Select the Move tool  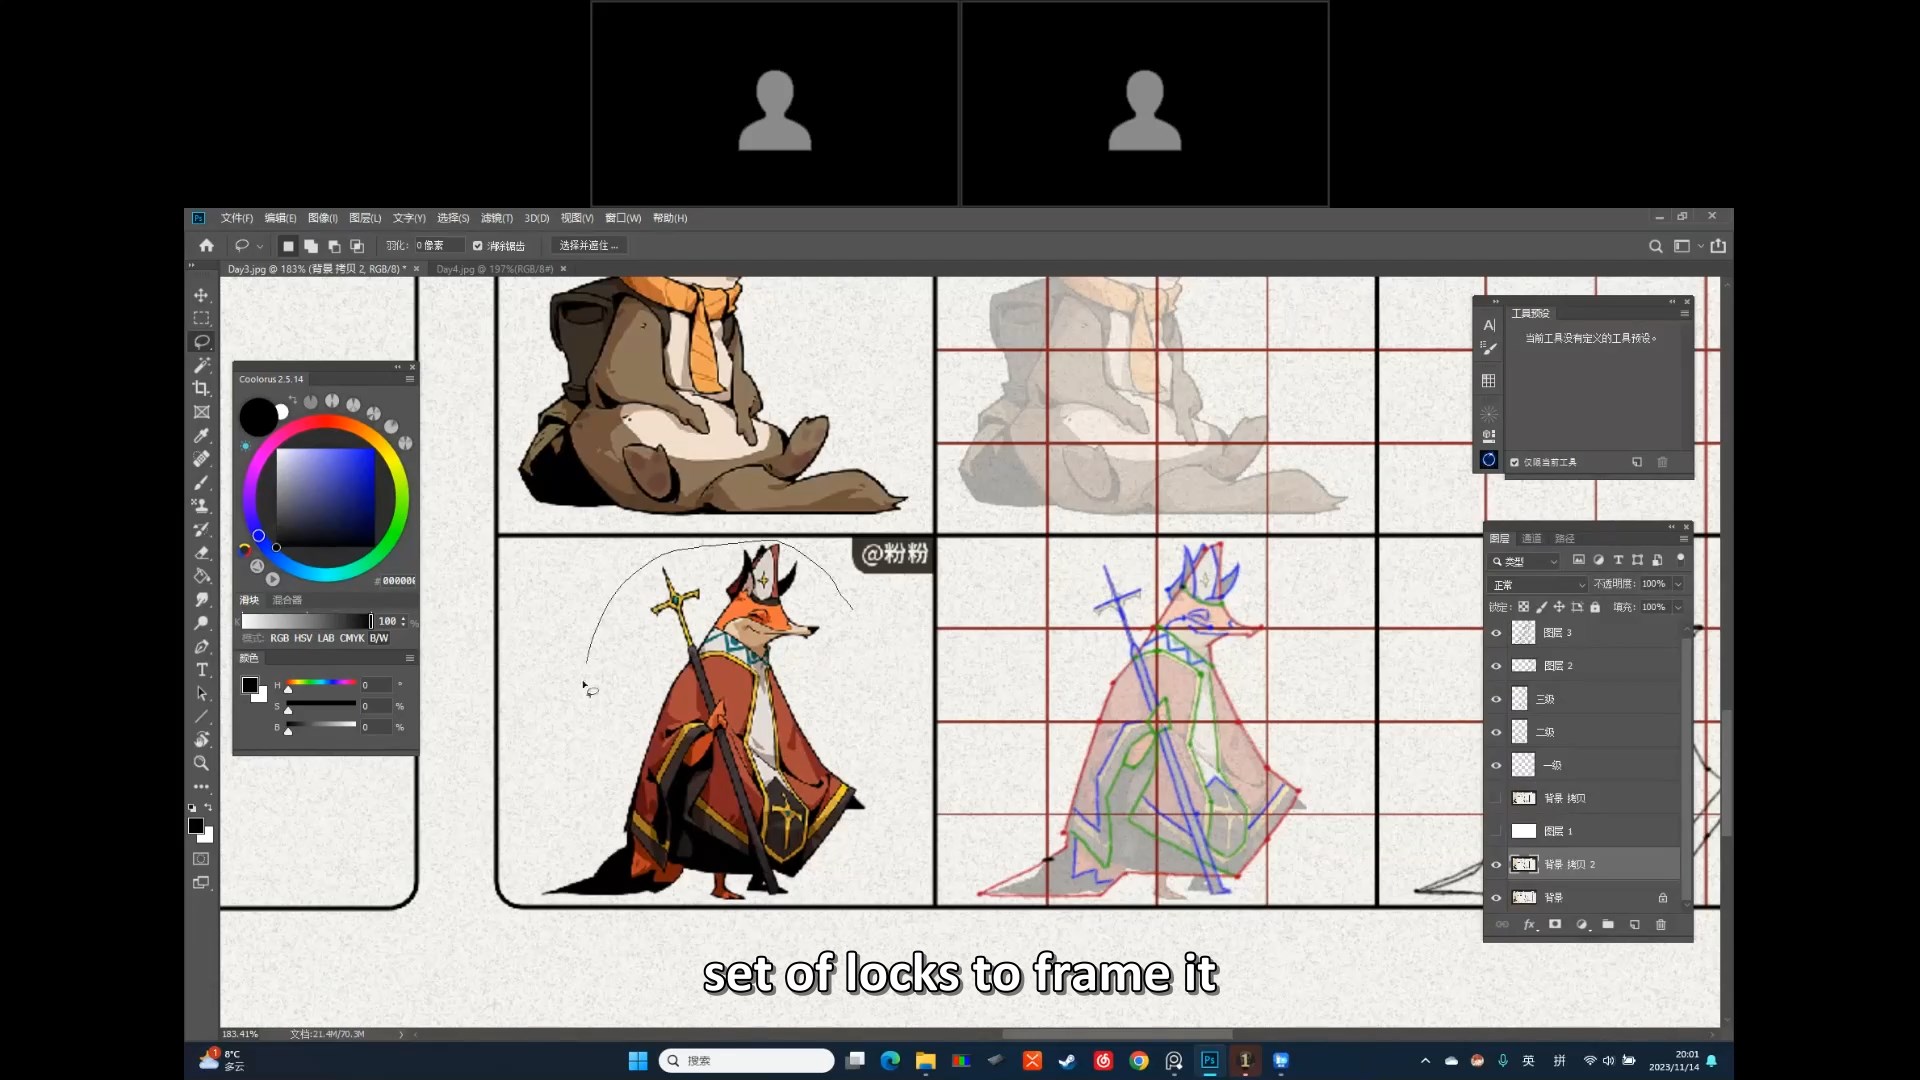(x=201, y=295)
